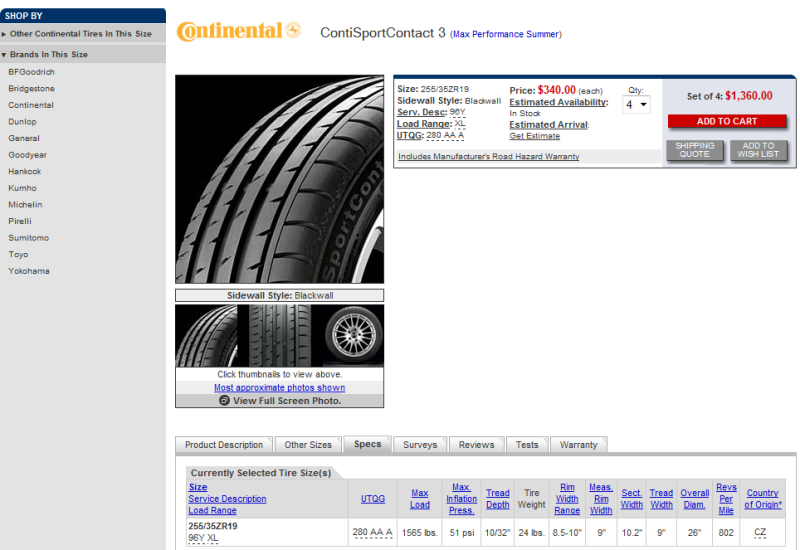
Task: Open the Tests tab
Action: [x=527, y=445]
